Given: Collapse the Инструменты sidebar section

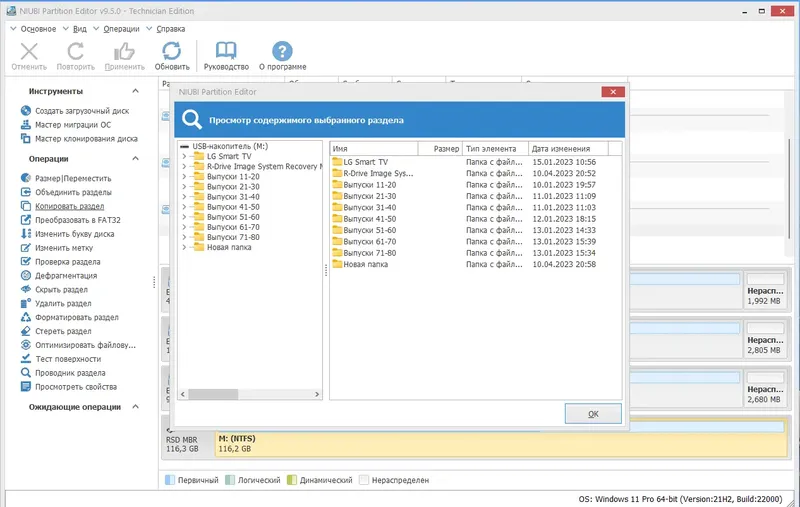Looking at the screenshot, I should (135, 91).
